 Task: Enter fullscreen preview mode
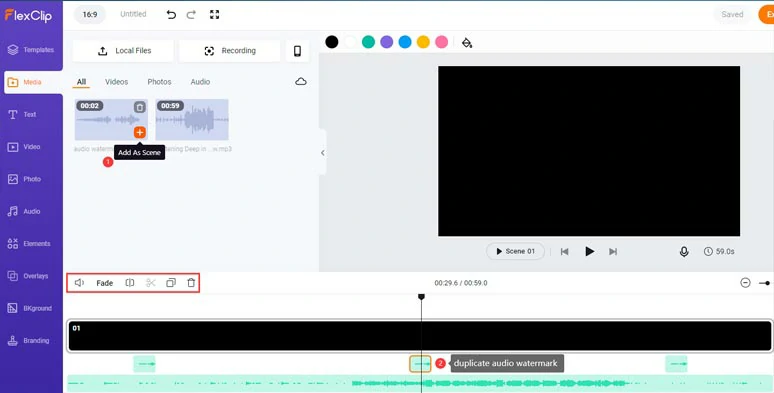[214, 15]
